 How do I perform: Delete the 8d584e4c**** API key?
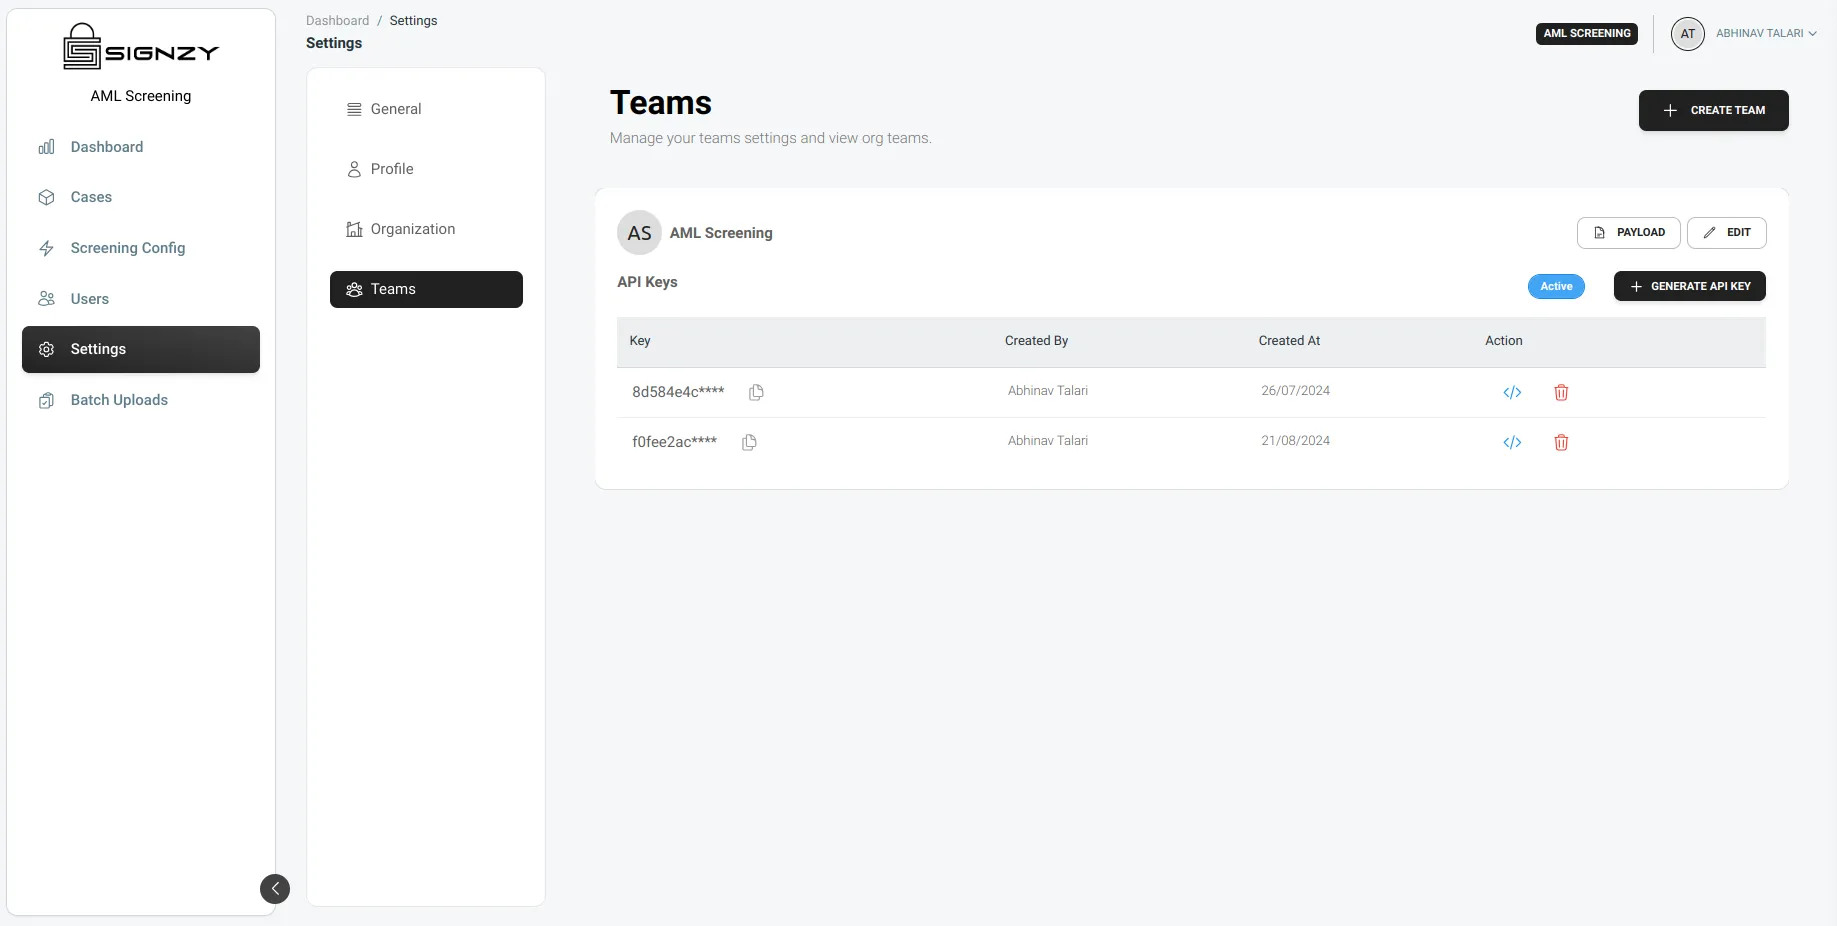(1561, 392)
